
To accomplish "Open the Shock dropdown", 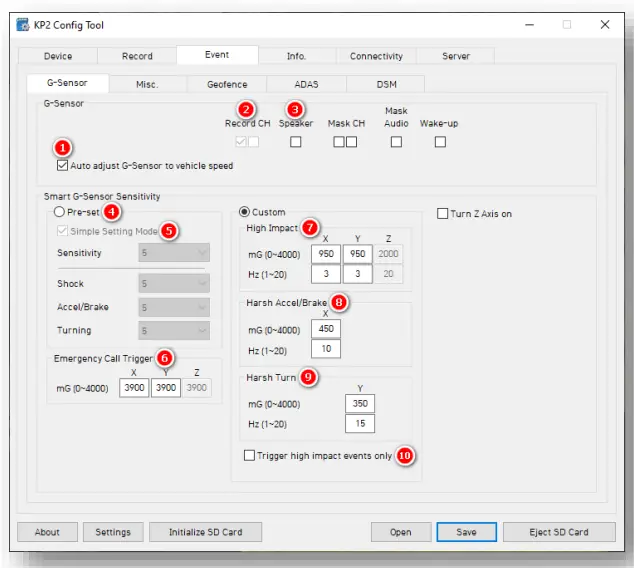I will pos(174,283).
